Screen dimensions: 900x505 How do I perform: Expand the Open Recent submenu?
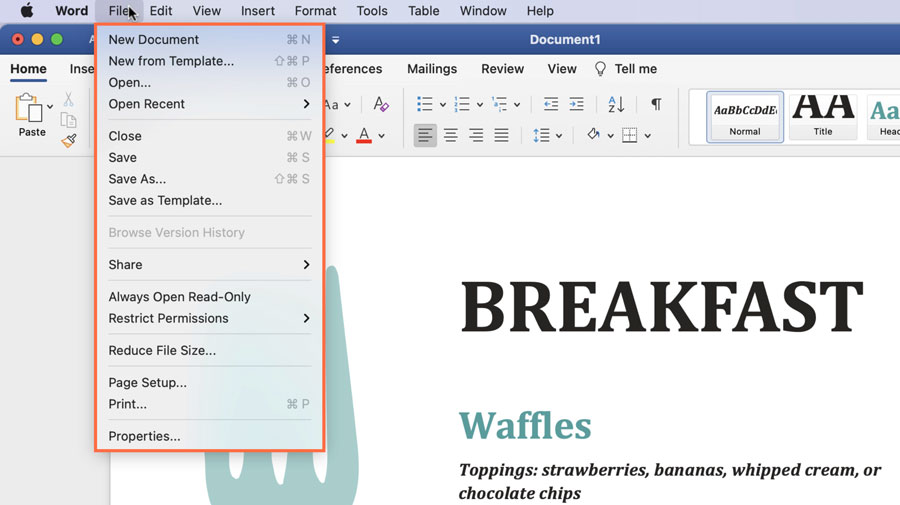pos(210,104)
